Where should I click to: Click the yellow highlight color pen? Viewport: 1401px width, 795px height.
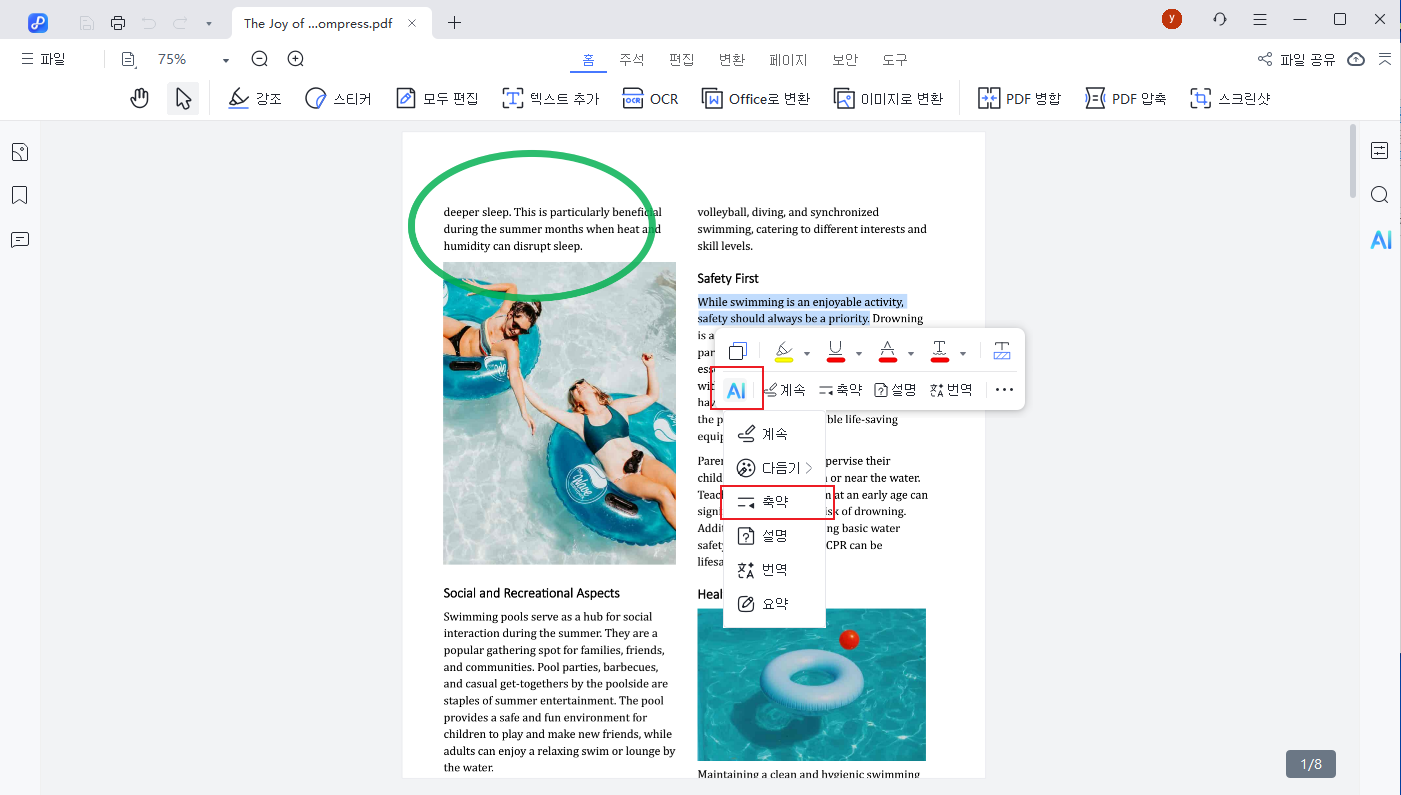pos(784,351)
